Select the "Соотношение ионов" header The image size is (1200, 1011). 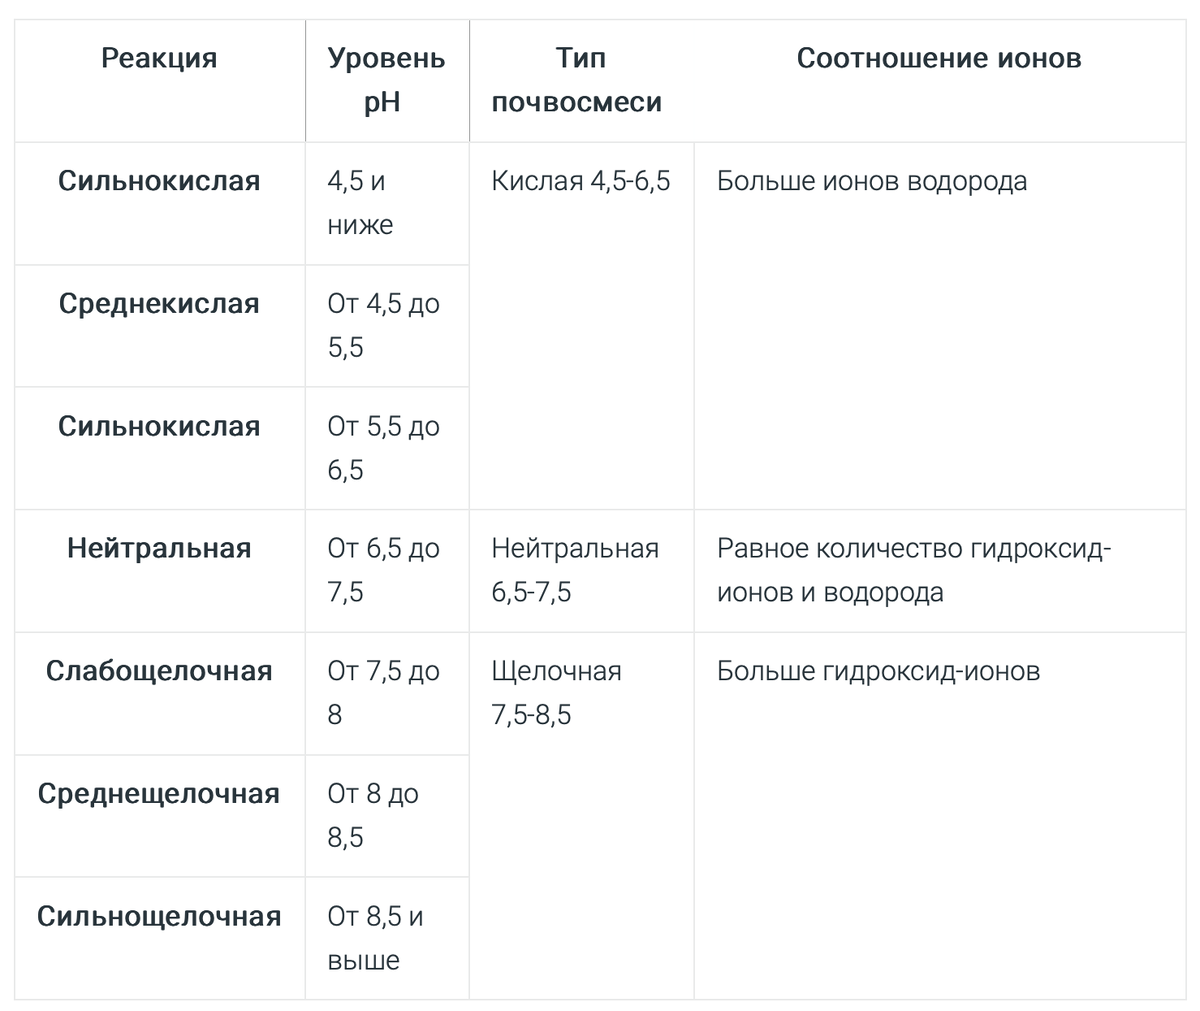click(939, 59)
